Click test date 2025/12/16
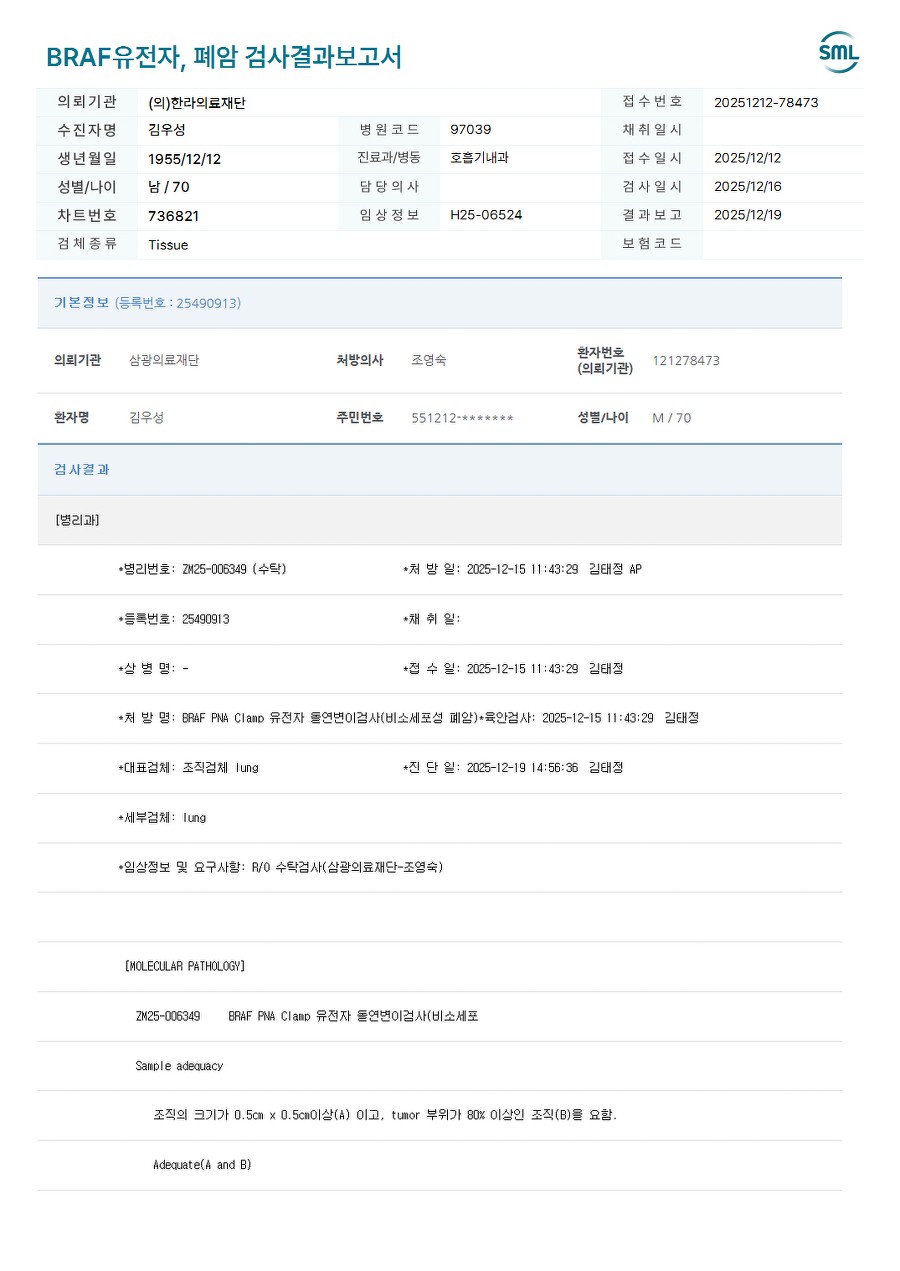The width and height of the screenshot is (900, 1271). [748, 187]
